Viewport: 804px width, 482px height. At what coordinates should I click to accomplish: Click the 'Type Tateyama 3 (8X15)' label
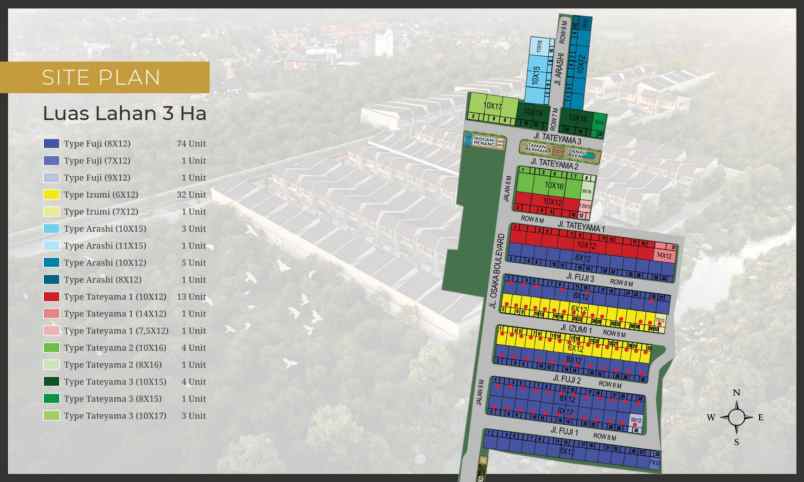click(x=113, y=398)
